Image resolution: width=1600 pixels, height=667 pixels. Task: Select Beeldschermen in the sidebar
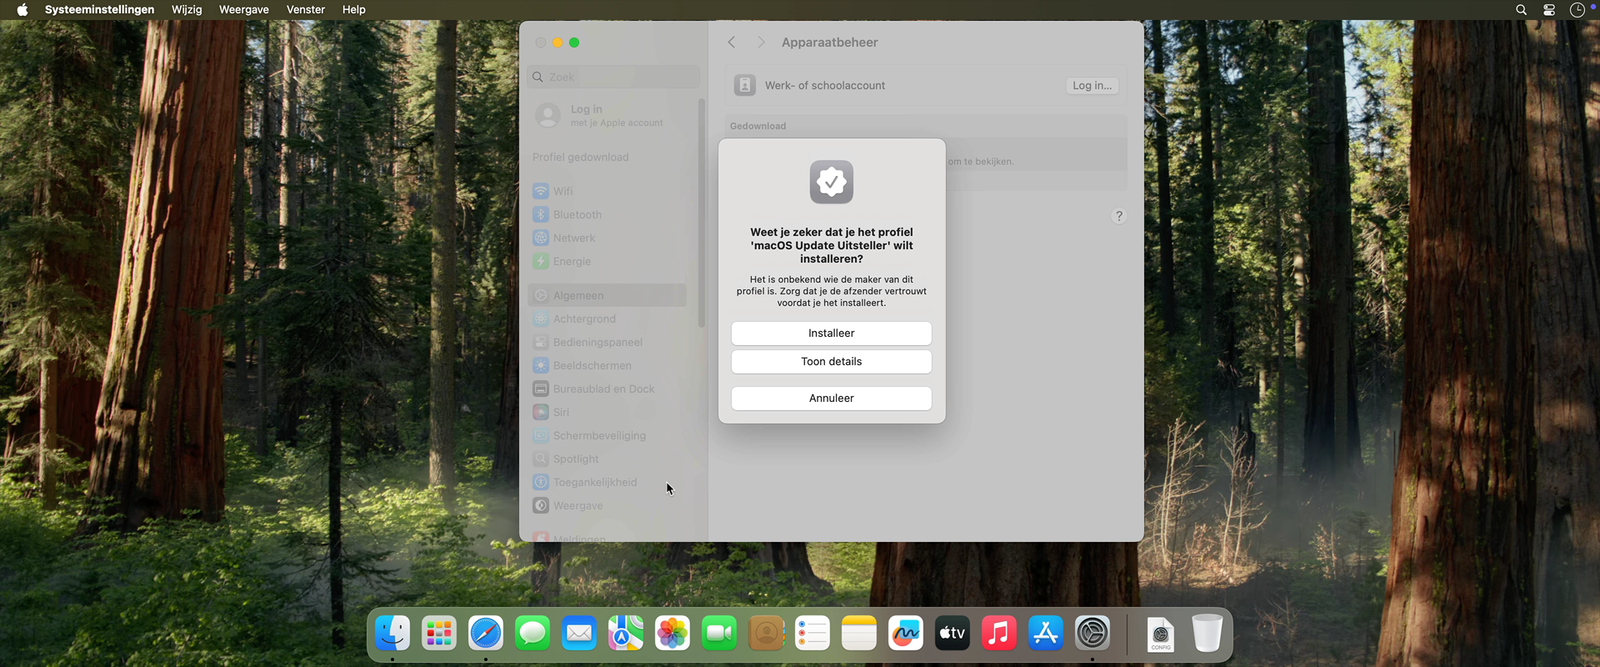pyautogui.click(x=608, y=365)
